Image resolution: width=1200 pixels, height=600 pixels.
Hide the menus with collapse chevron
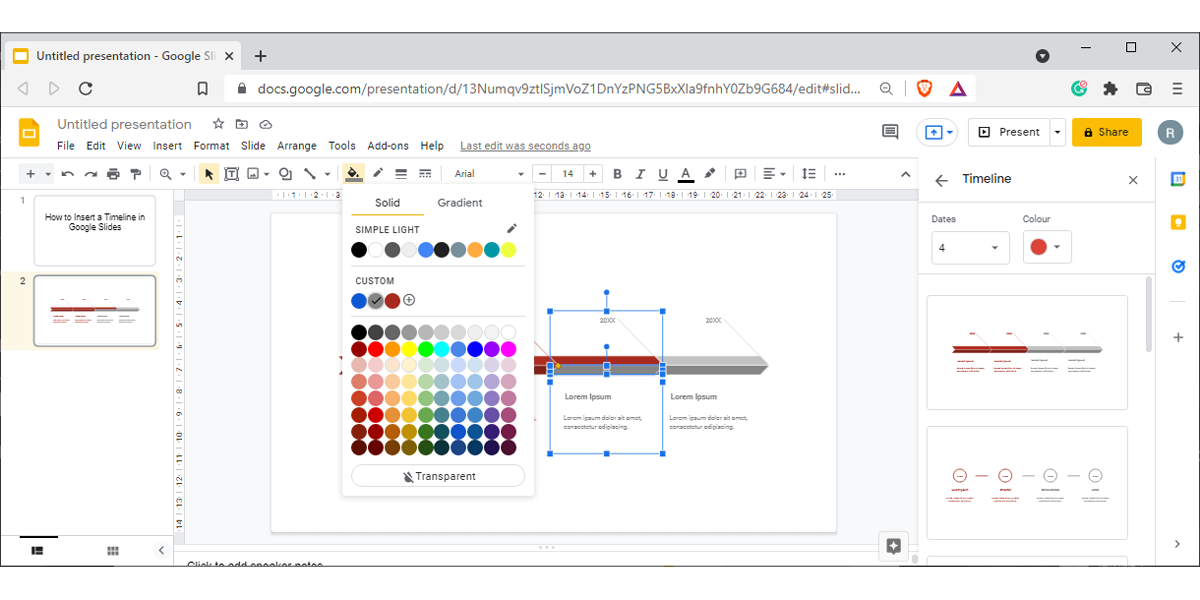point(905,174)
